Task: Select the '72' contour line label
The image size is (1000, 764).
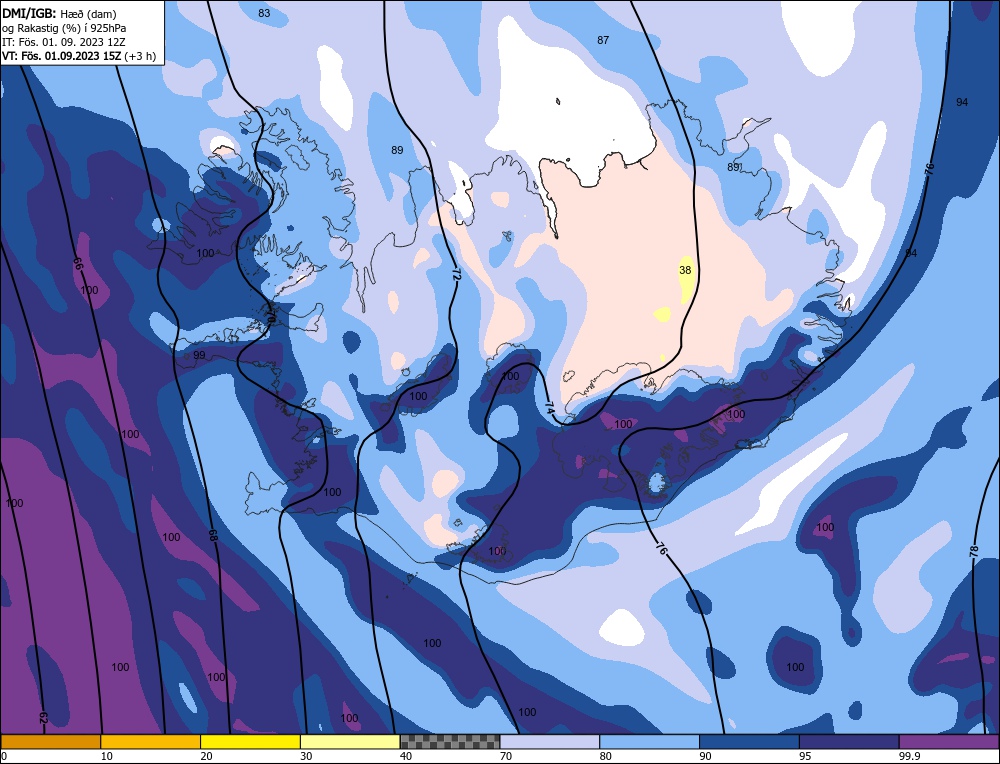Action: pos(456,274)
